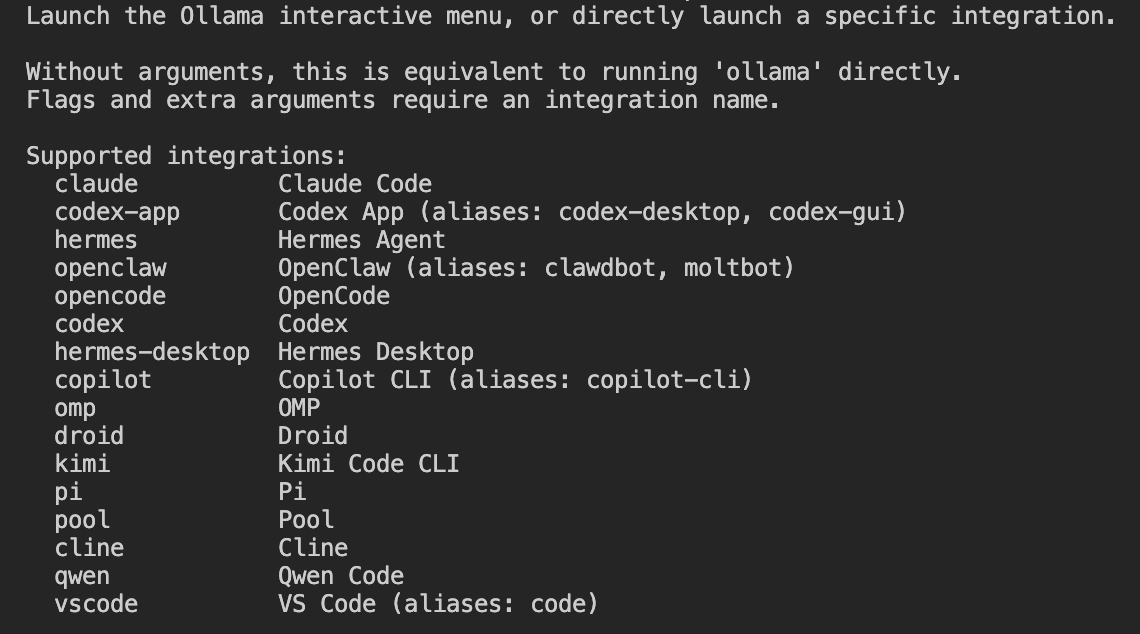Click 'VS Code (aliases: code)' text
Viewport: 1140px width, 634px height.
[x=438, y=604]
